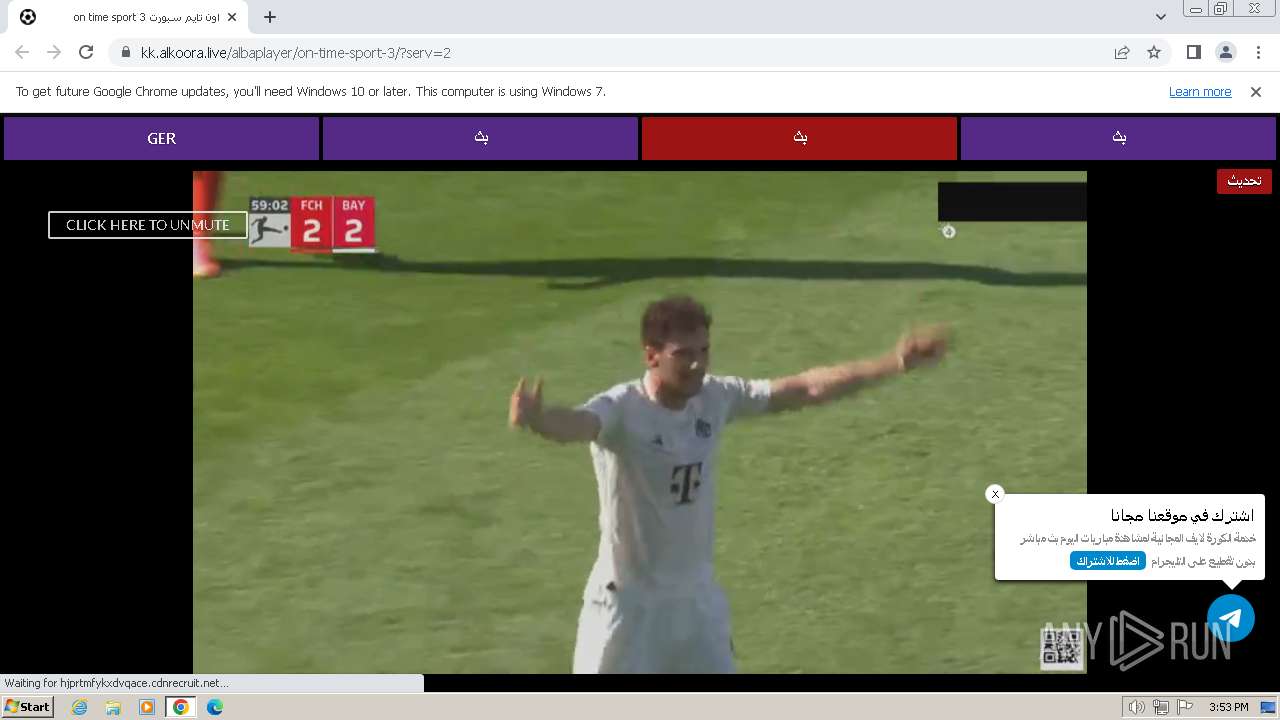Reload the current page
Viewport: 1280px width, 720px height.
click(86, 52)
